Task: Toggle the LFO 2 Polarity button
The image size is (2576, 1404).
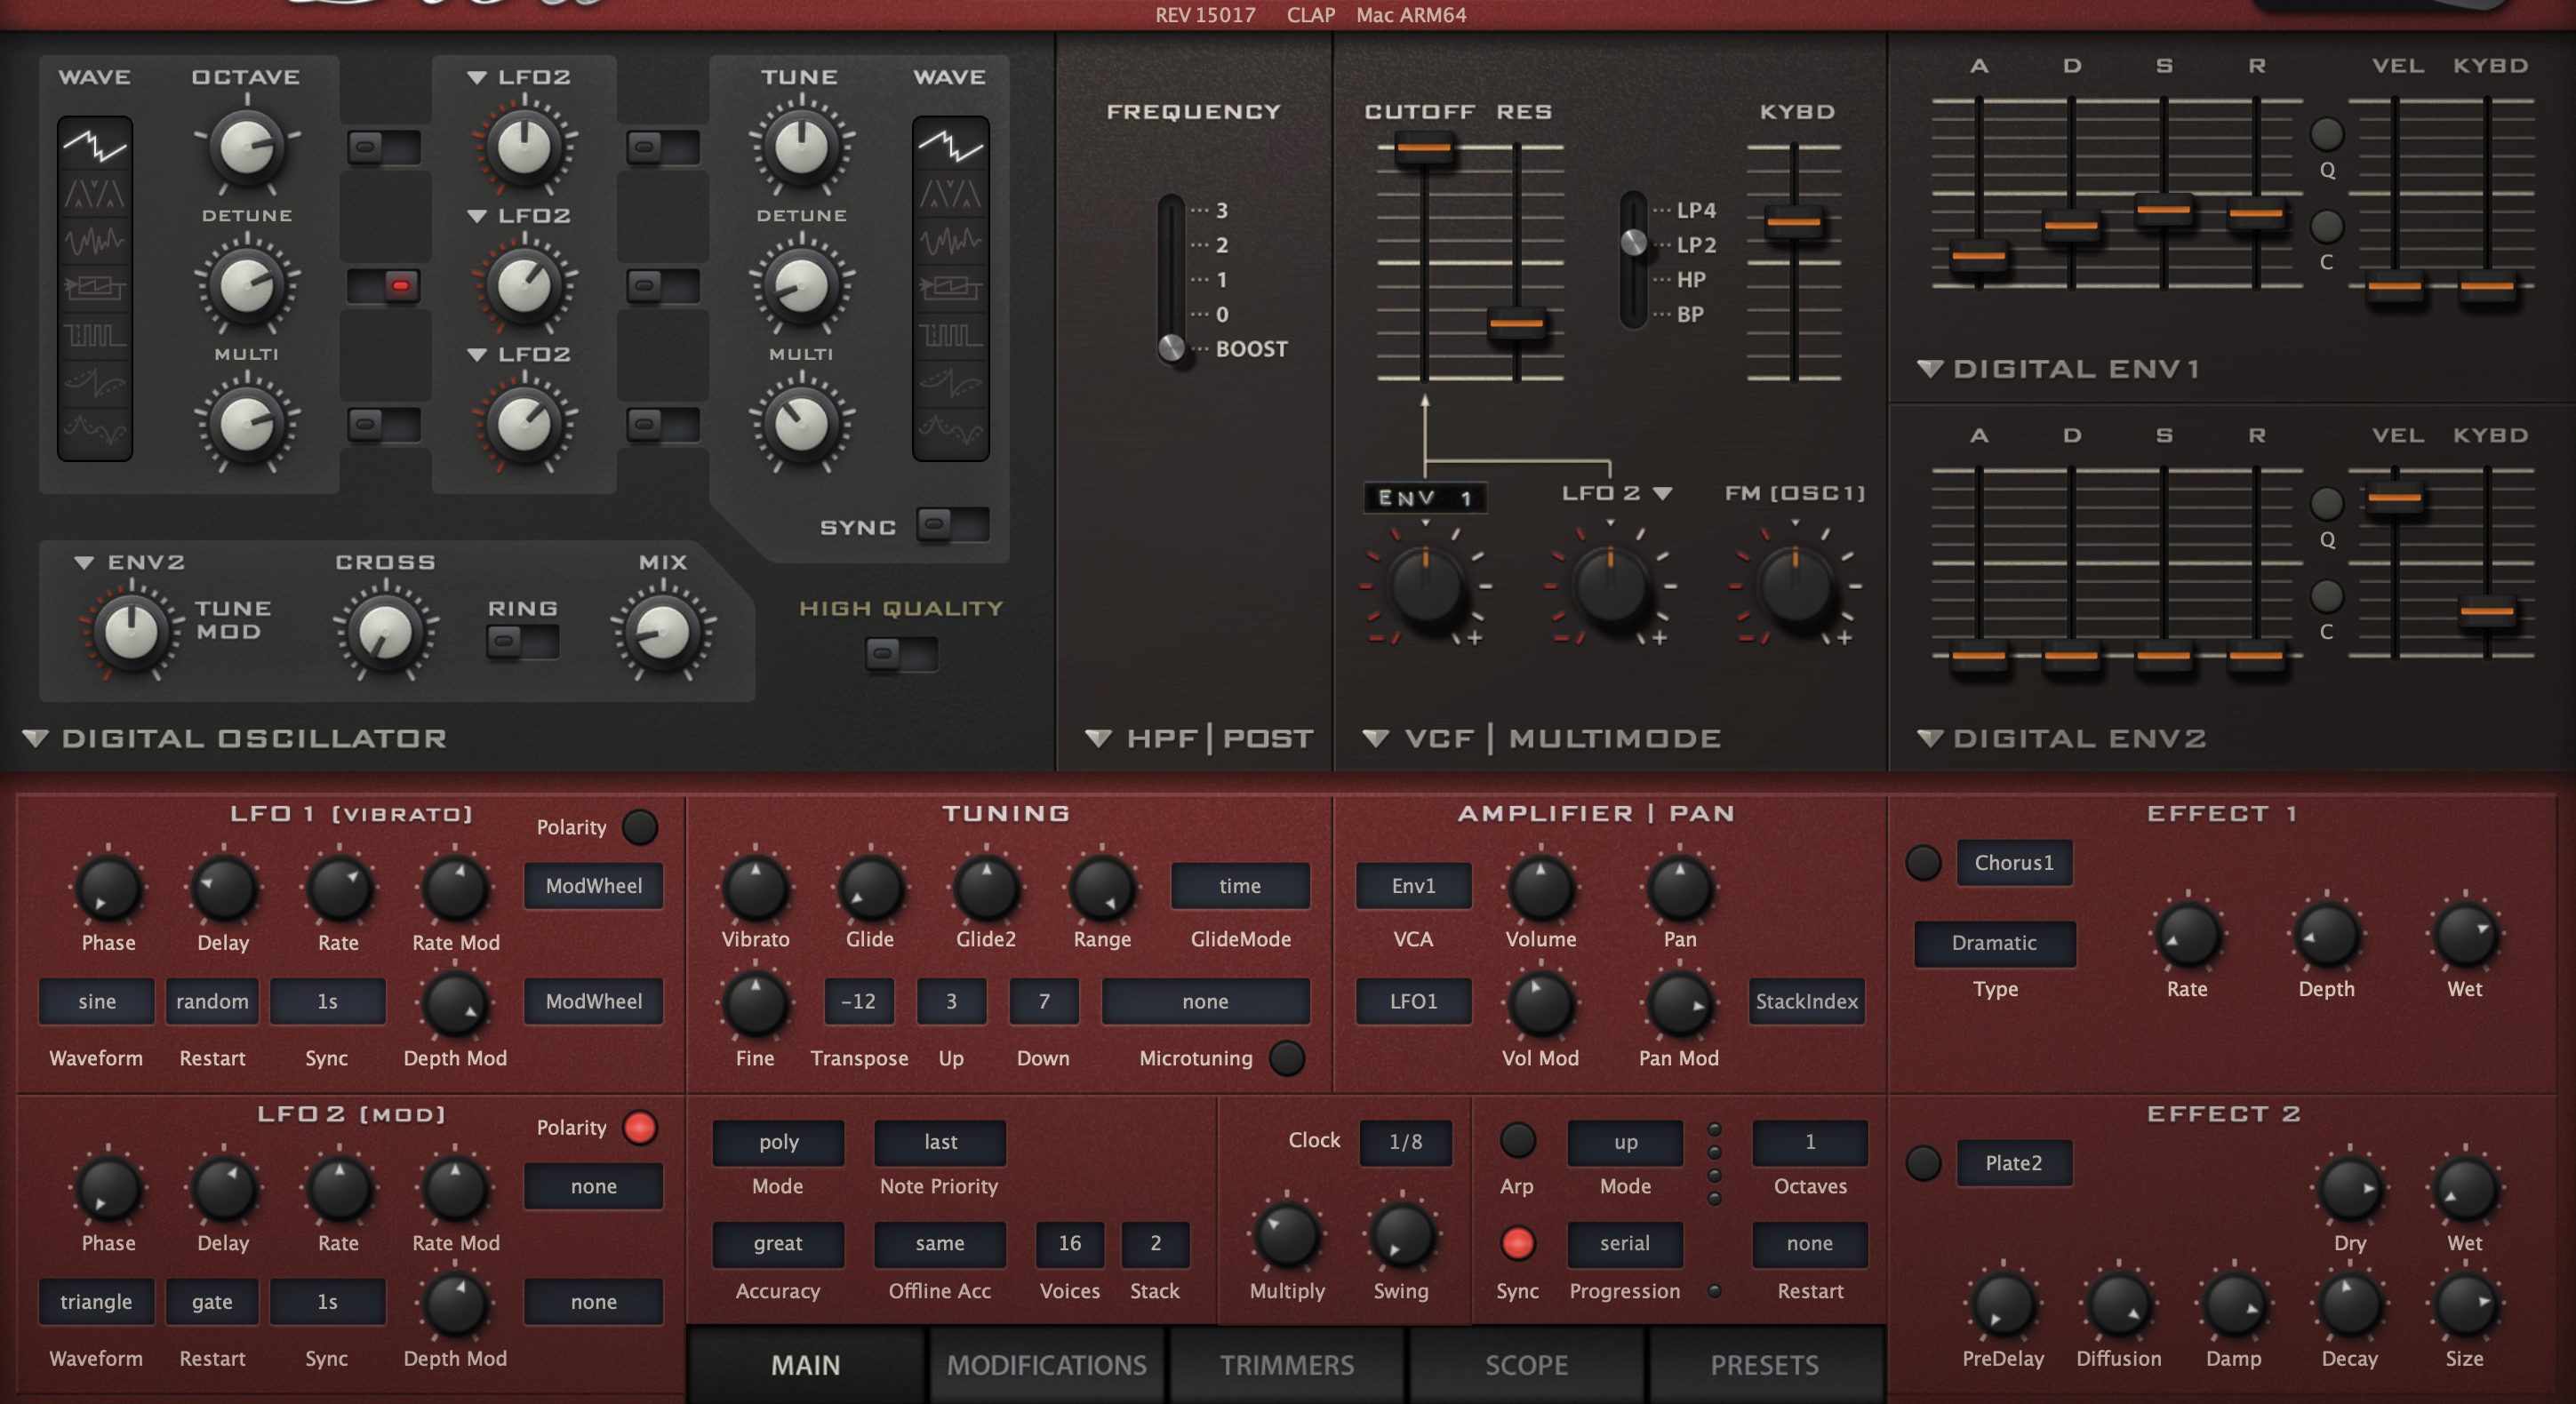Action: point(640,1128)
